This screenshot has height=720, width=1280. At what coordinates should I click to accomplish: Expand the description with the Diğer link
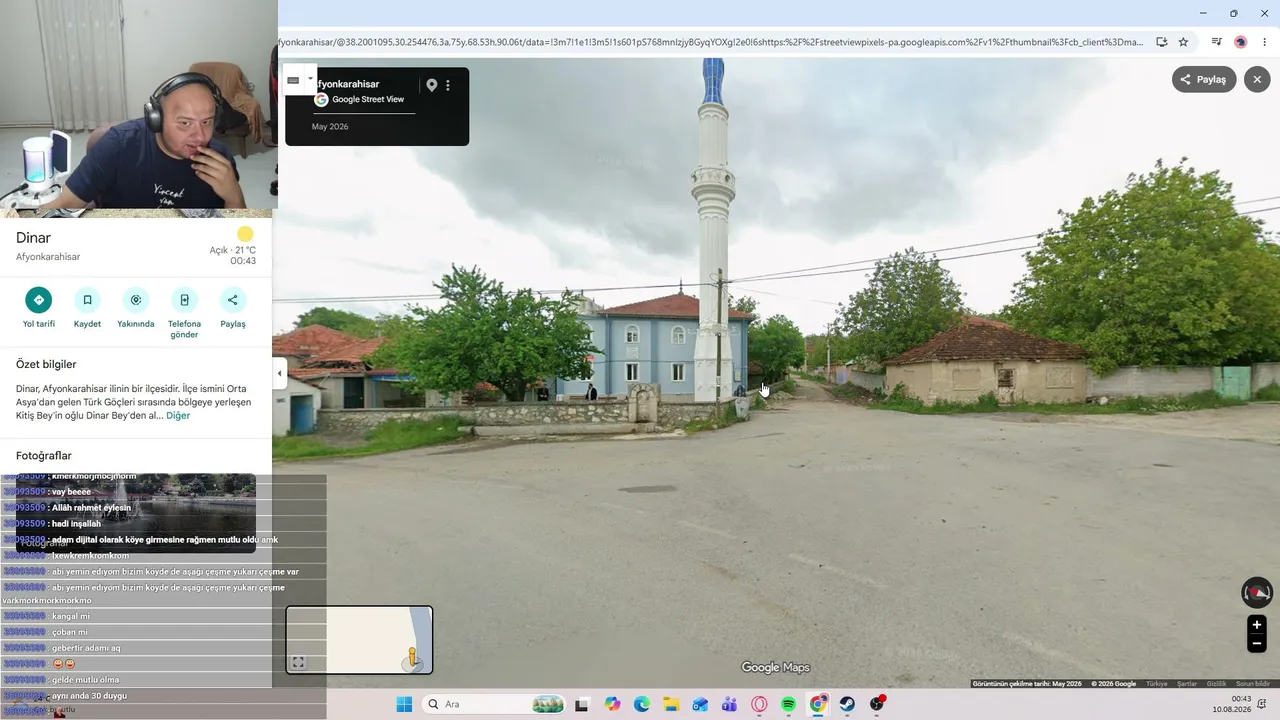tap(178, 416)
